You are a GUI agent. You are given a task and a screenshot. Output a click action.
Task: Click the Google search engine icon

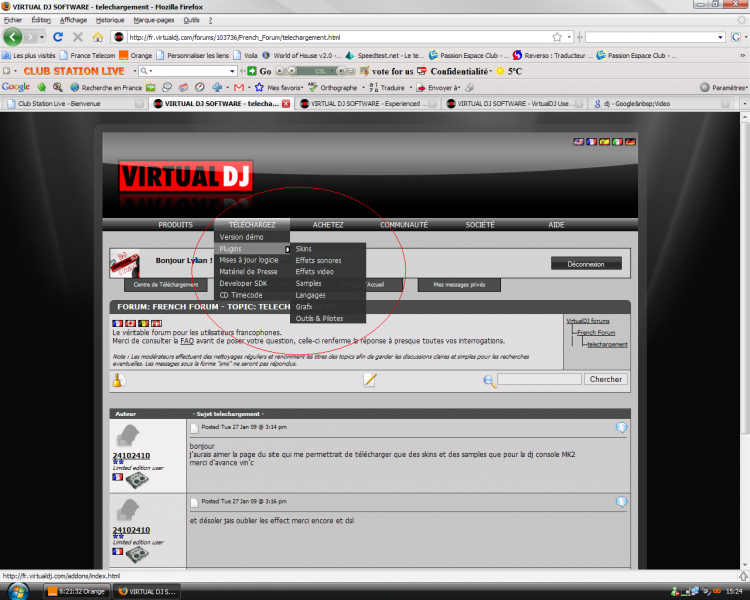(x=736, y=37)
